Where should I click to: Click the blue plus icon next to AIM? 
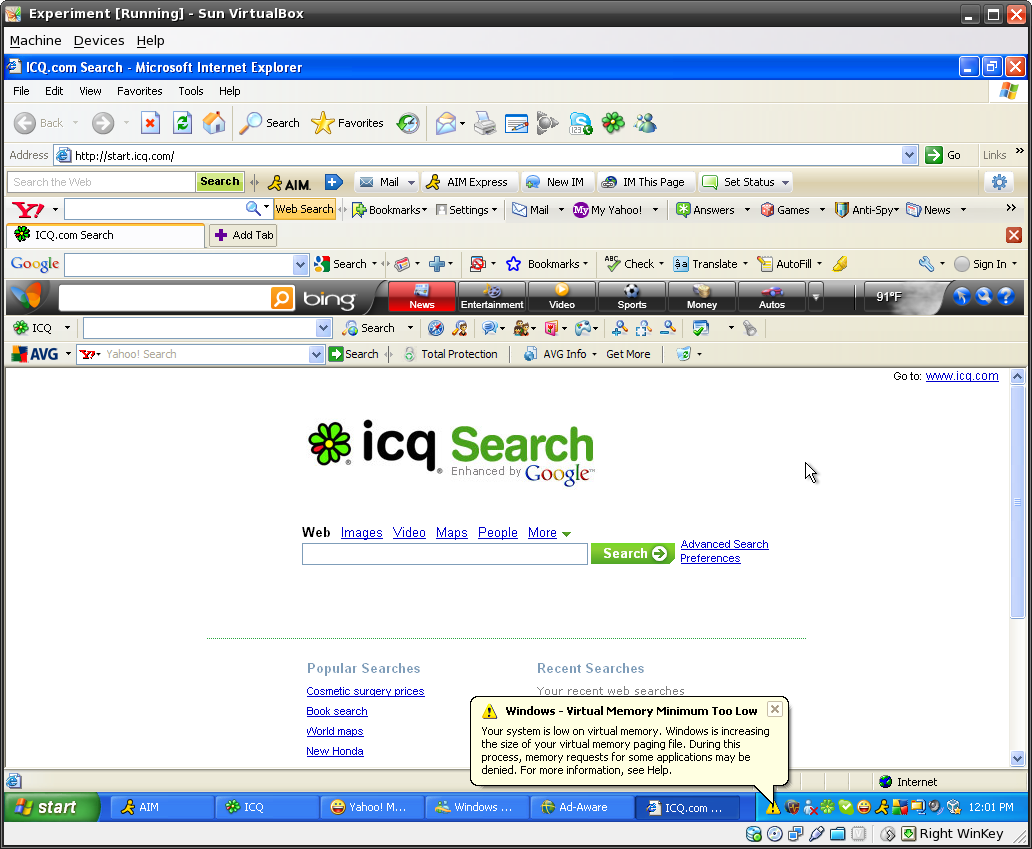334,182
